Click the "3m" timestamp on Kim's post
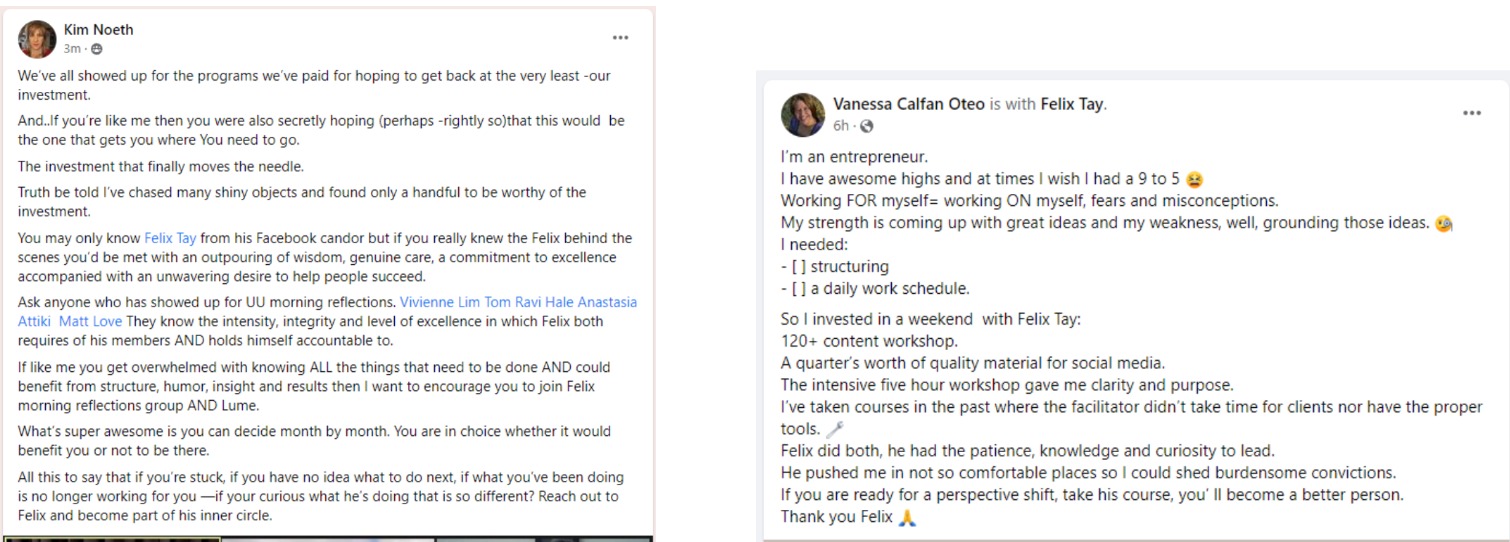The width and height of the screenshot is (1510, 542). coord(72,49)
